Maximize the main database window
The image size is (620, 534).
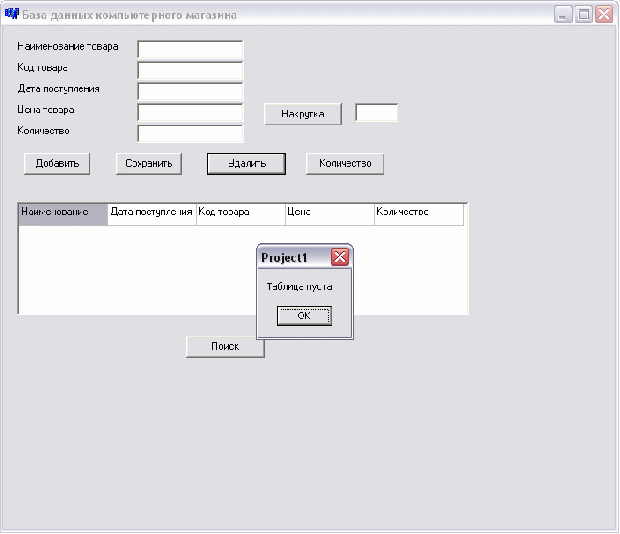[584, 14]
